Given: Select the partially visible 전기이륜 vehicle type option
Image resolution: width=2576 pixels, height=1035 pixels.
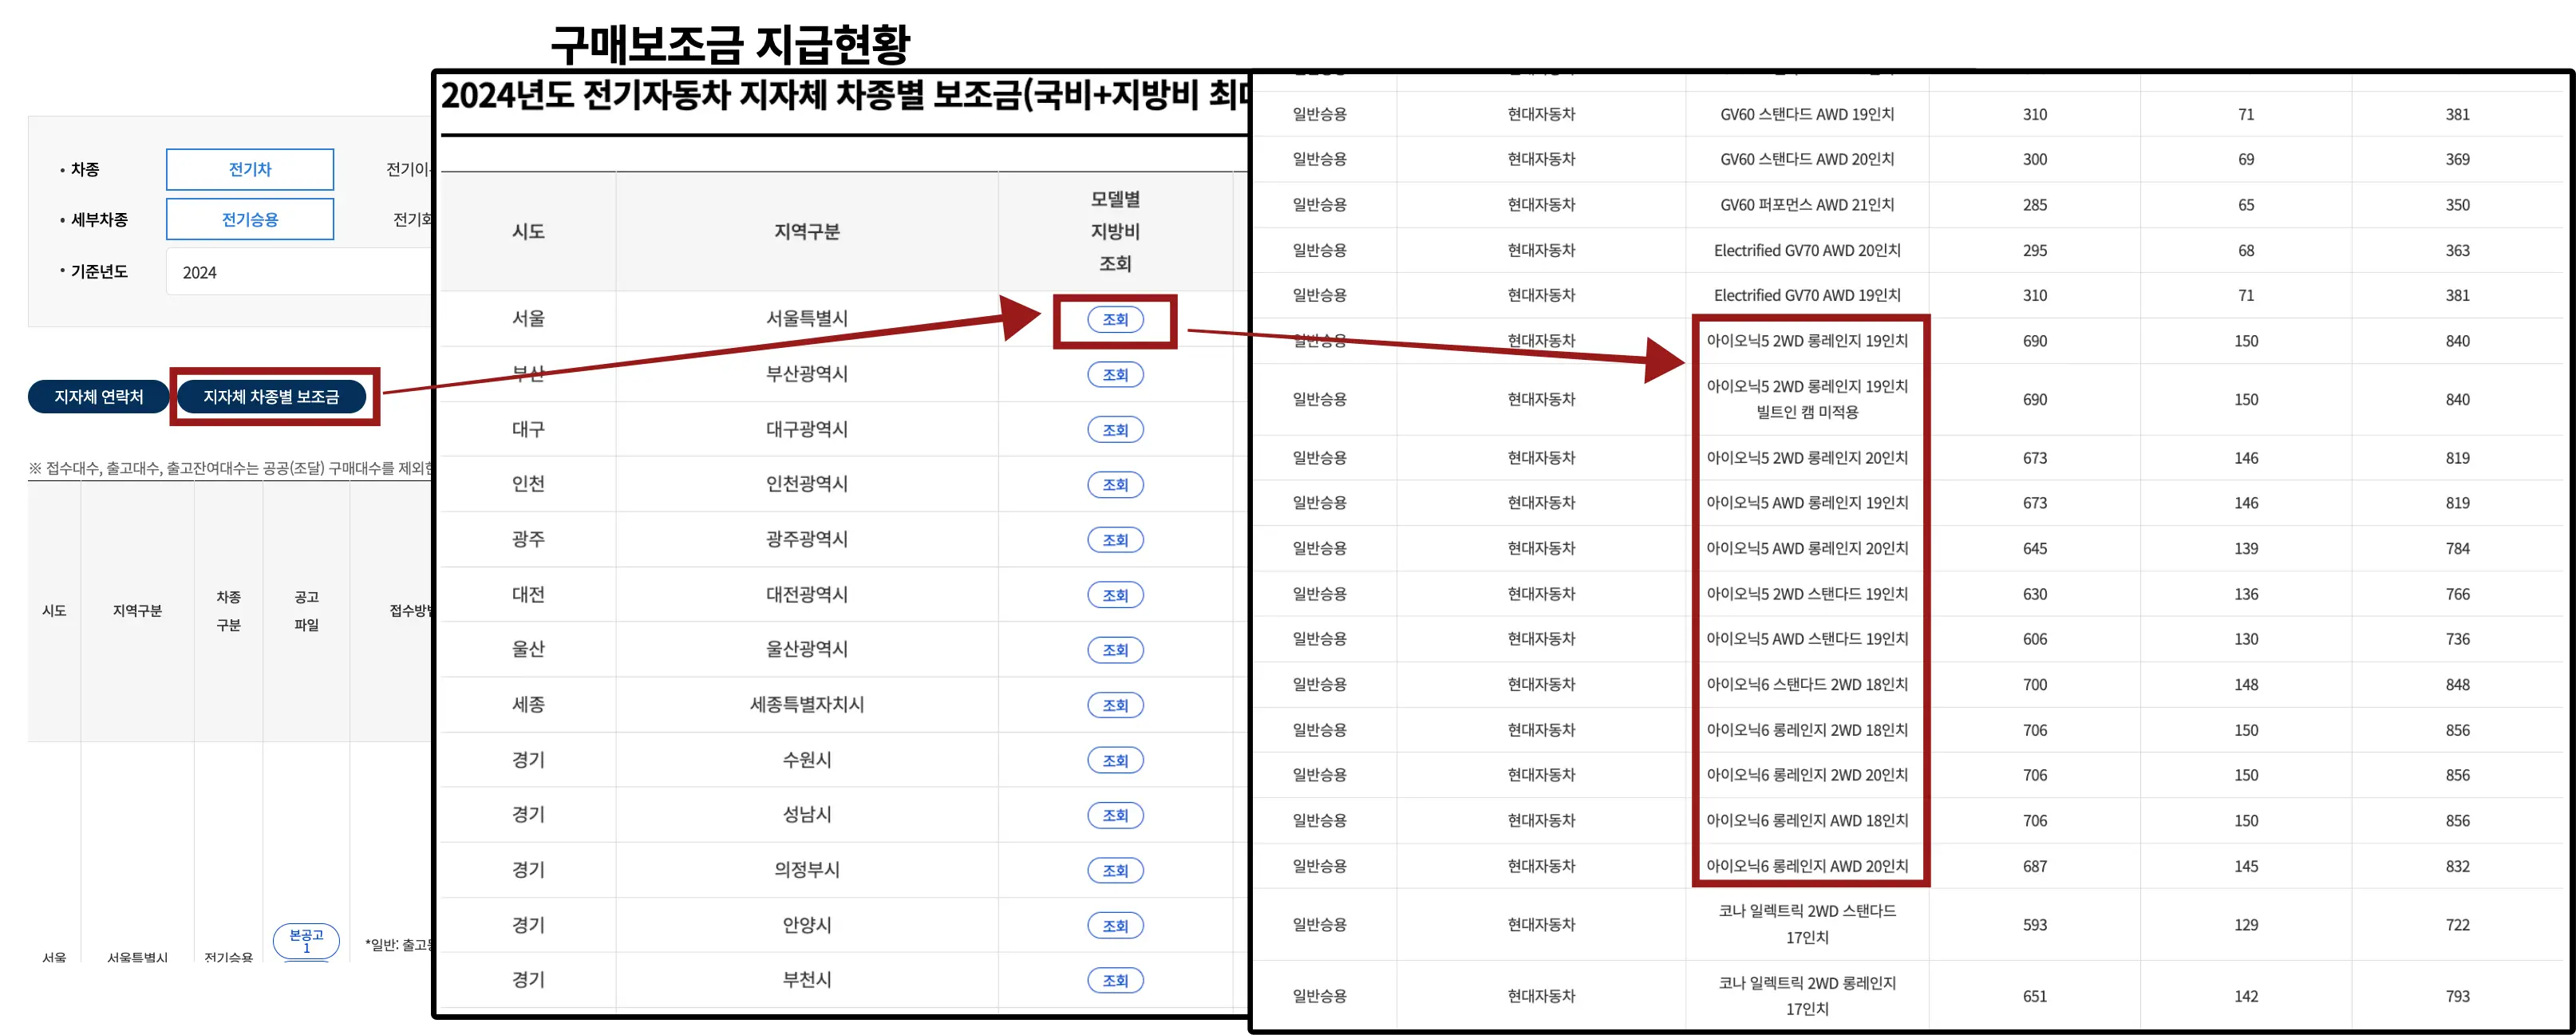Looking at the screenshot, I should tap(409, 169).
